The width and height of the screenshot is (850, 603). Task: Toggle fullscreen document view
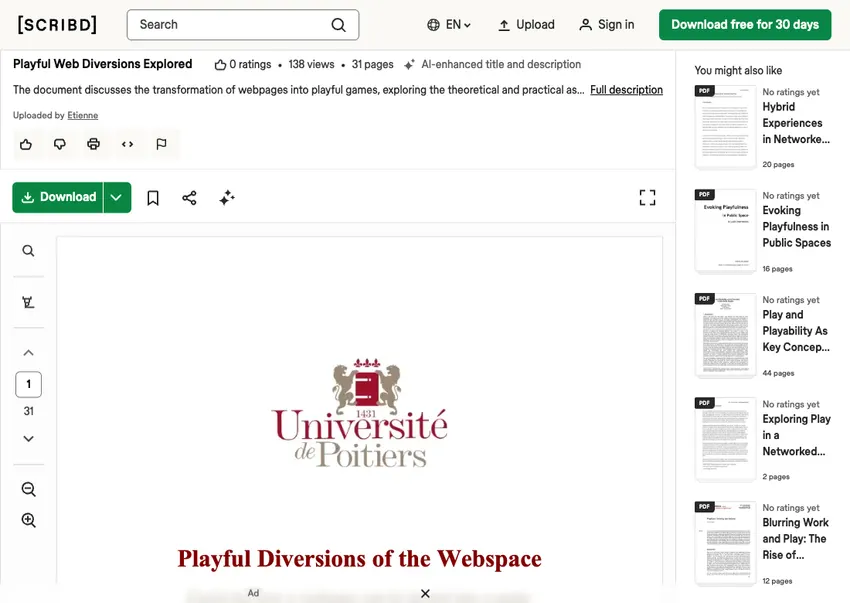(x=647, y=197)
